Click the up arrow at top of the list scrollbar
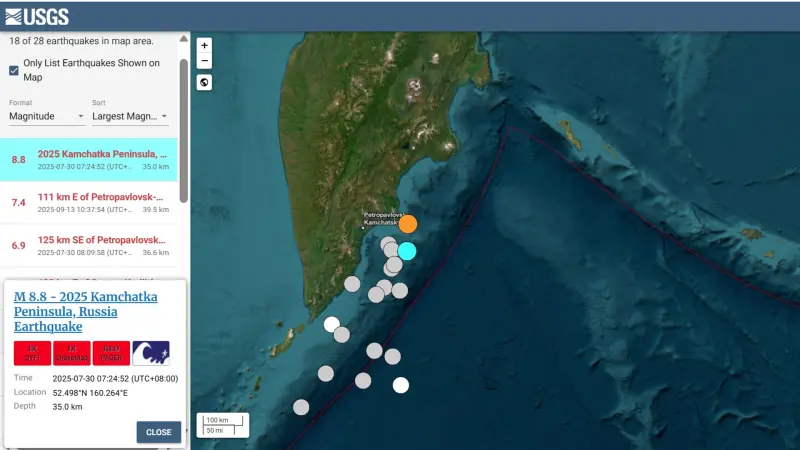This screenshot has height=450, width=800. (183, 38)
